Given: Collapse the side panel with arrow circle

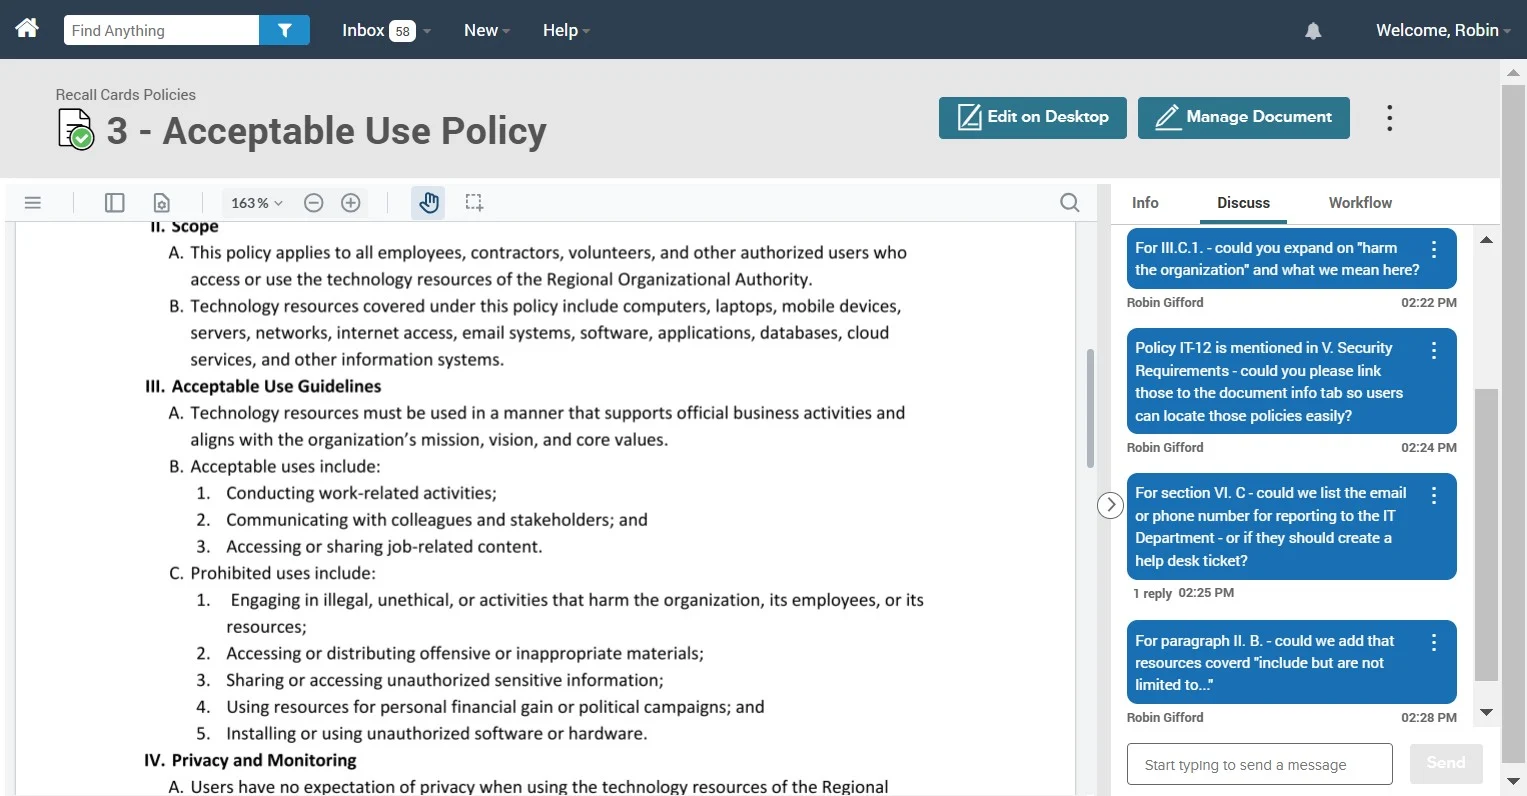Looking at the screenshot, I should 1110,505.
